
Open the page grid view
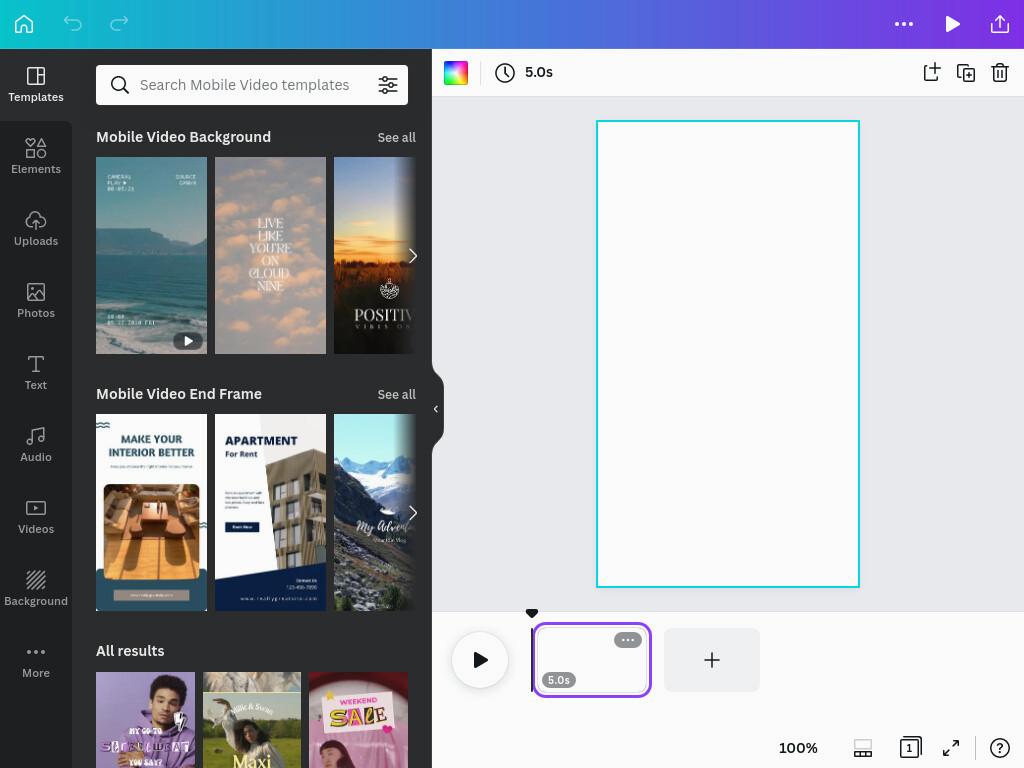[x=910, y=748]
